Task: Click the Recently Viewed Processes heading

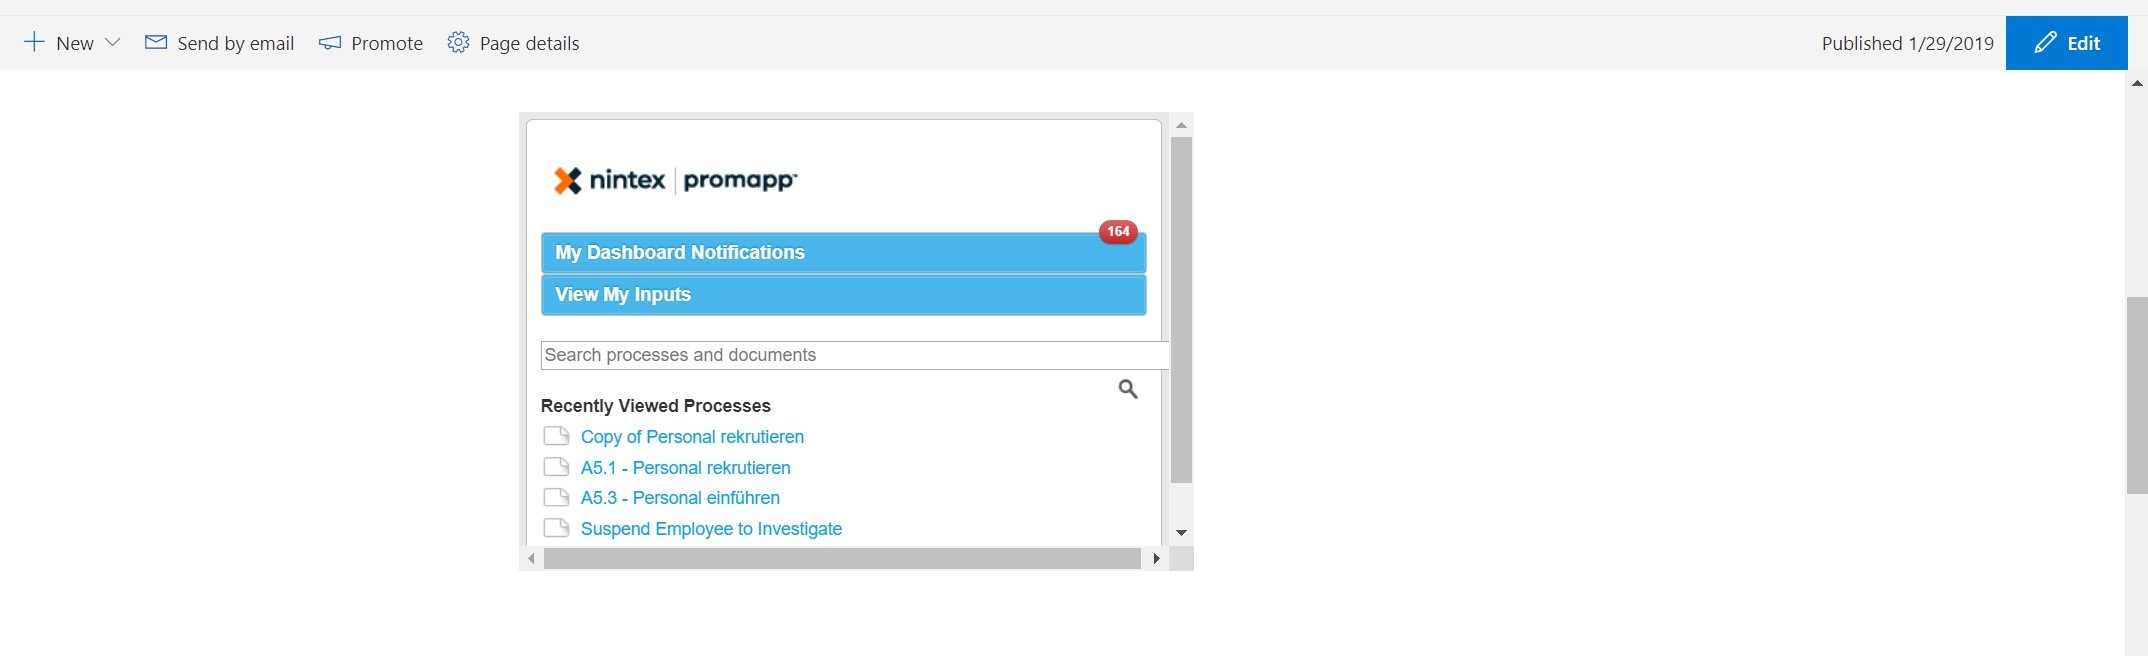Action: [x=656, y=406]
